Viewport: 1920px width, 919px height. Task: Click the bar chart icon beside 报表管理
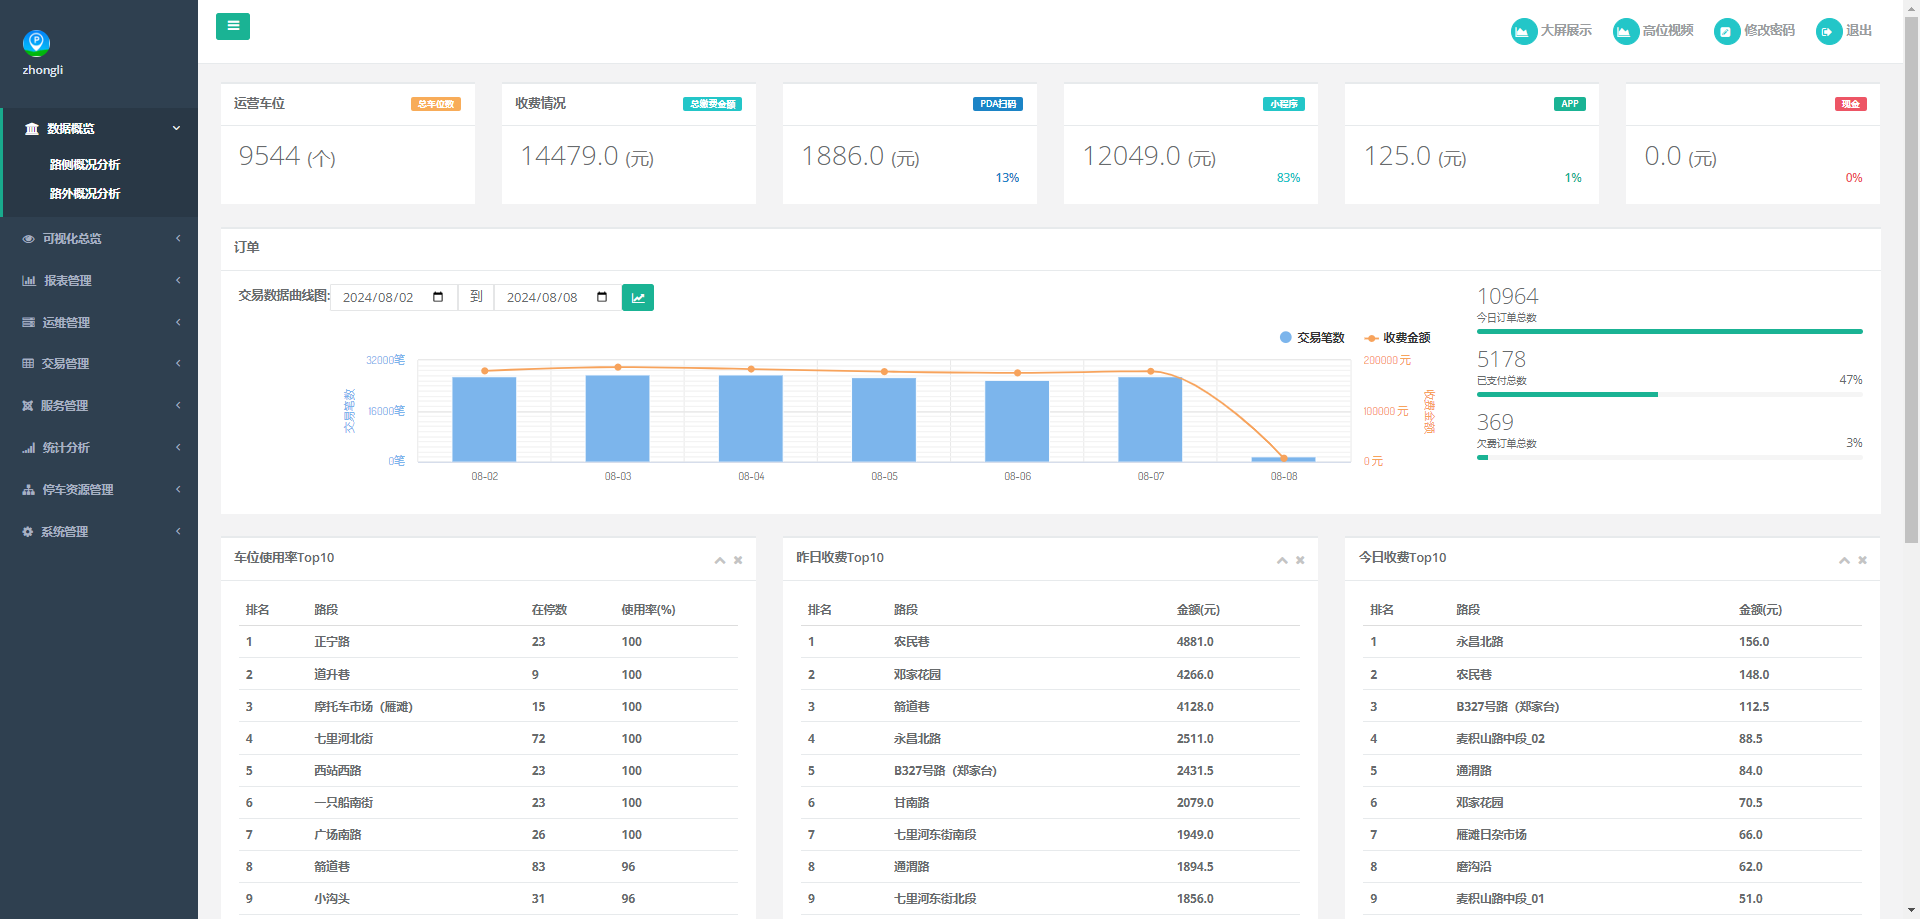point(29,281)
